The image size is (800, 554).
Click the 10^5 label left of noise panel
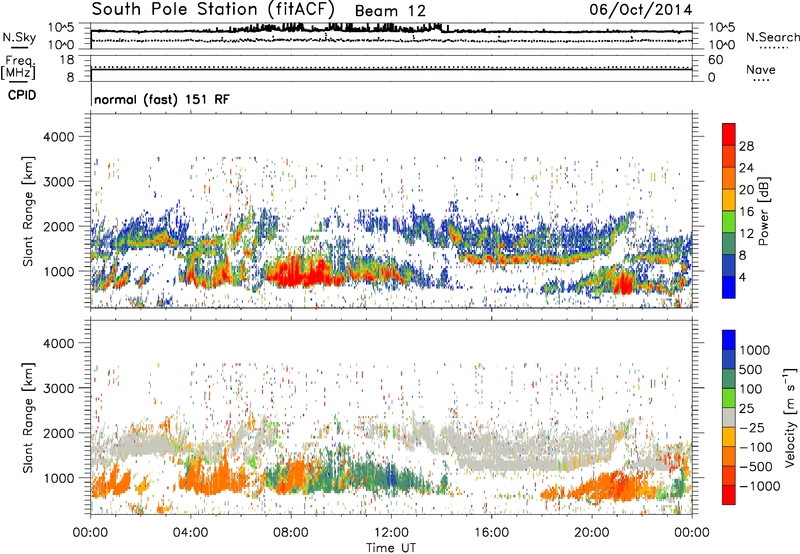61,28
